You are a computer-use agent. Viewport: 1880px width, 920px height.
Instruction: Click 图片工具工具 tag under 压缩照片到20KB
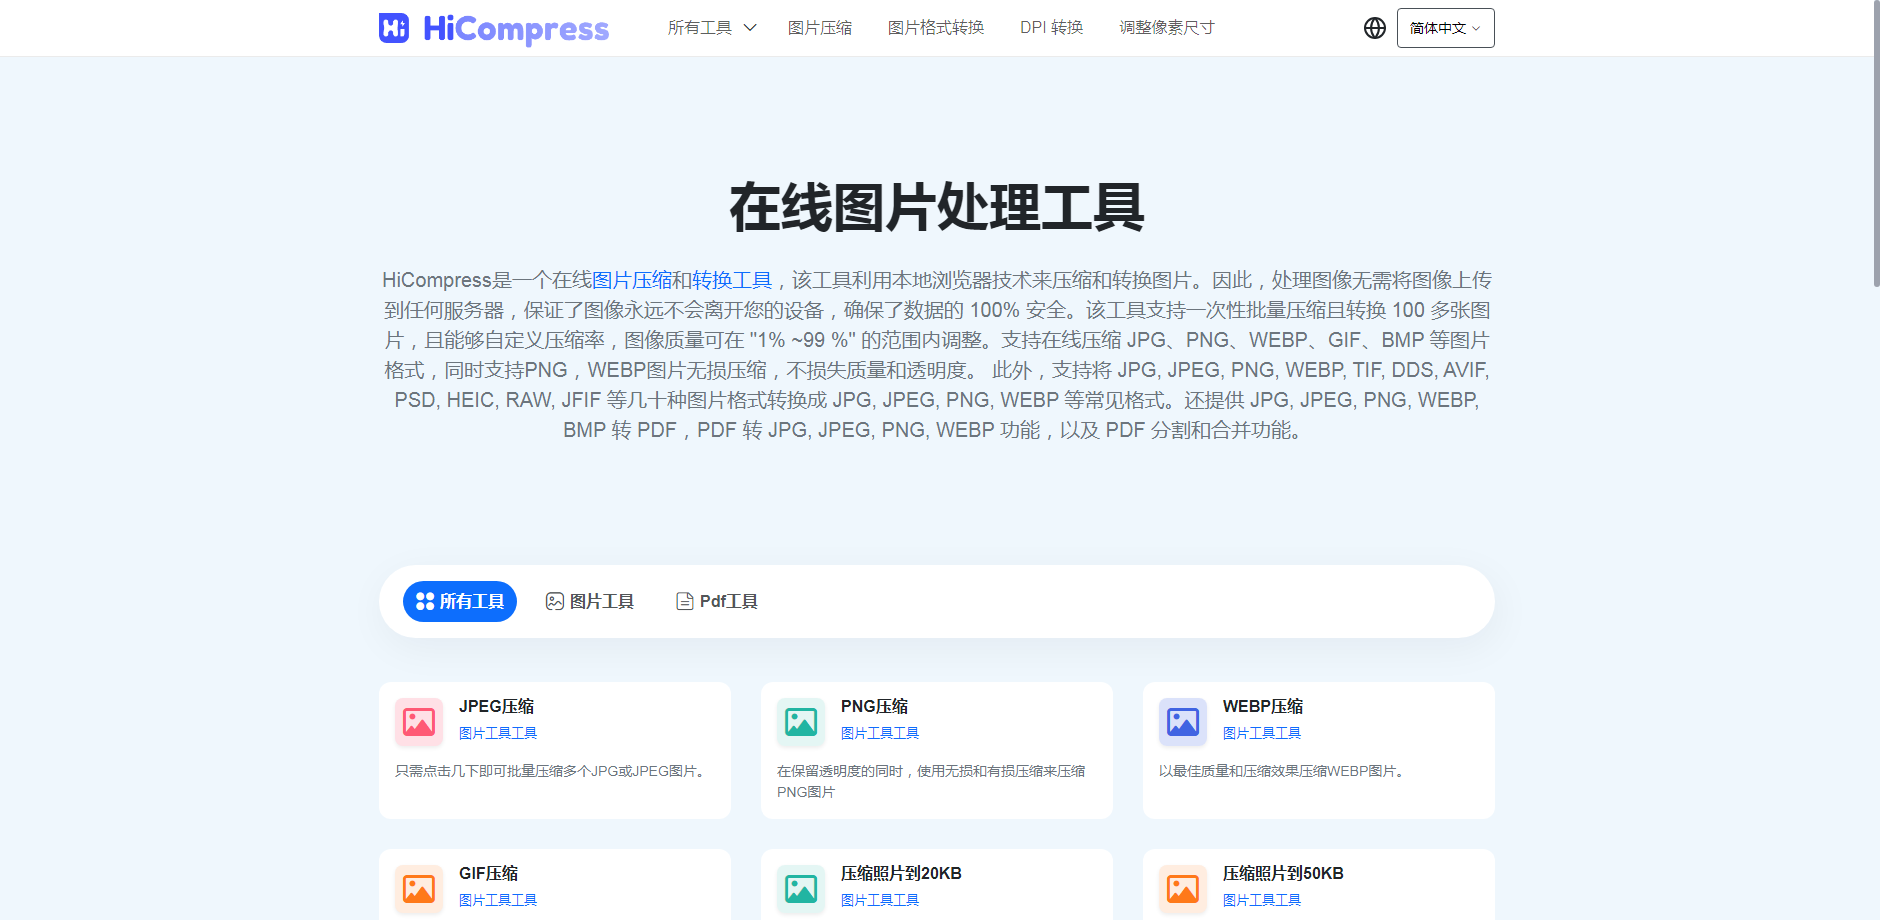click(880, 900)
